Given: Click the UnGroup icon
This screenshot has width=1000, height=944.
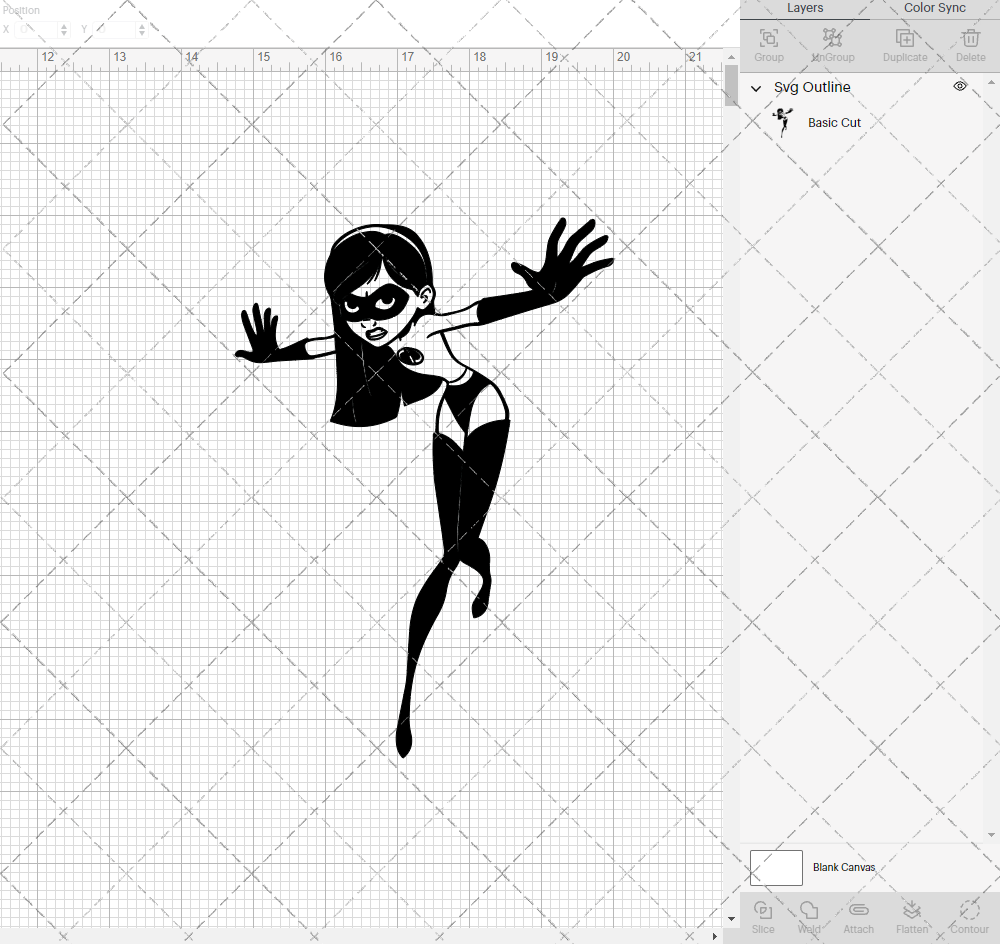Looking at the screenshot, I should 832,38.
